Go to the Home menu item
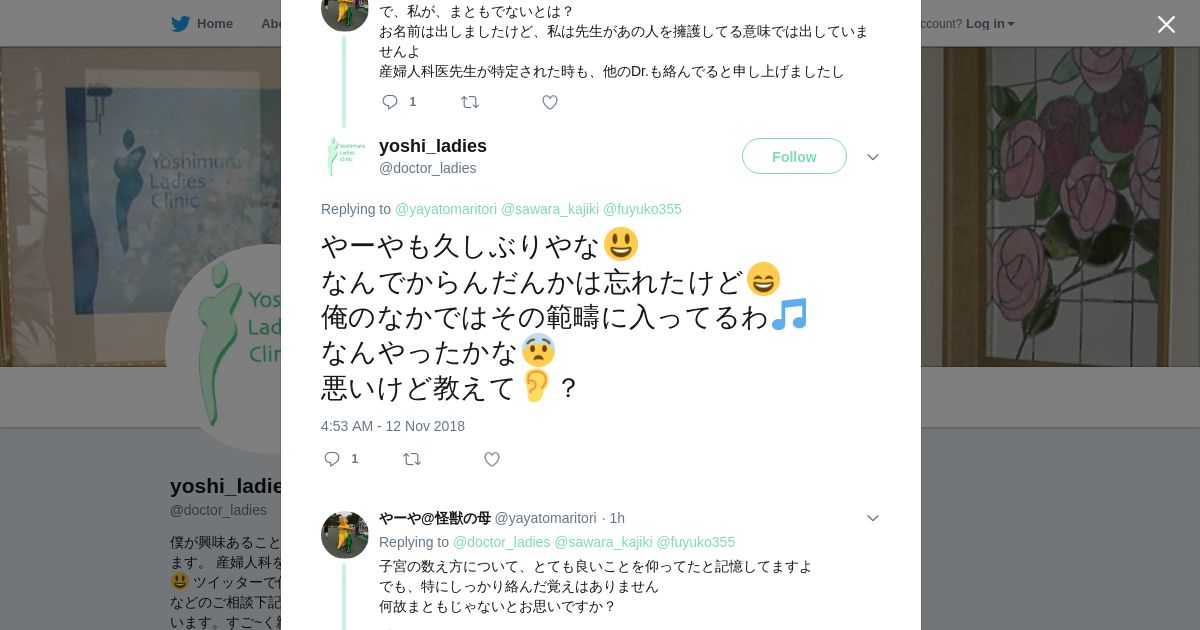This screenshot has width=1200, height=630. click(215, 24)
